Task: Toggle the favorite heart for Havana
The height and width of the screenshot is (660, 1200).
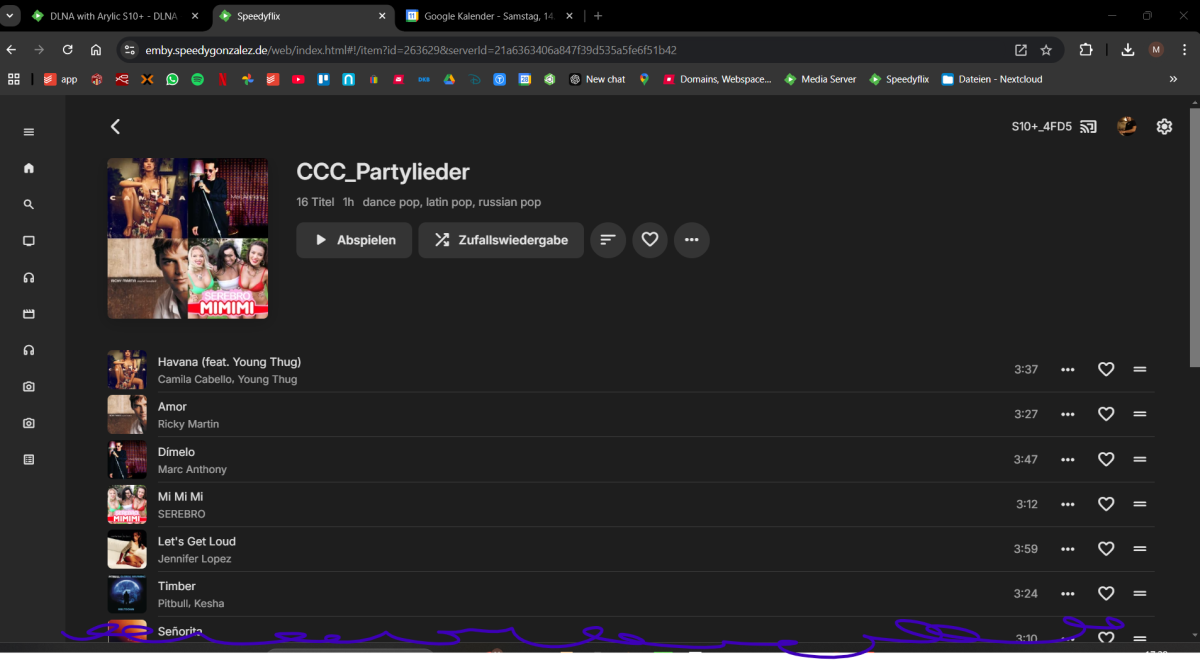Action: coord(1106,369)
